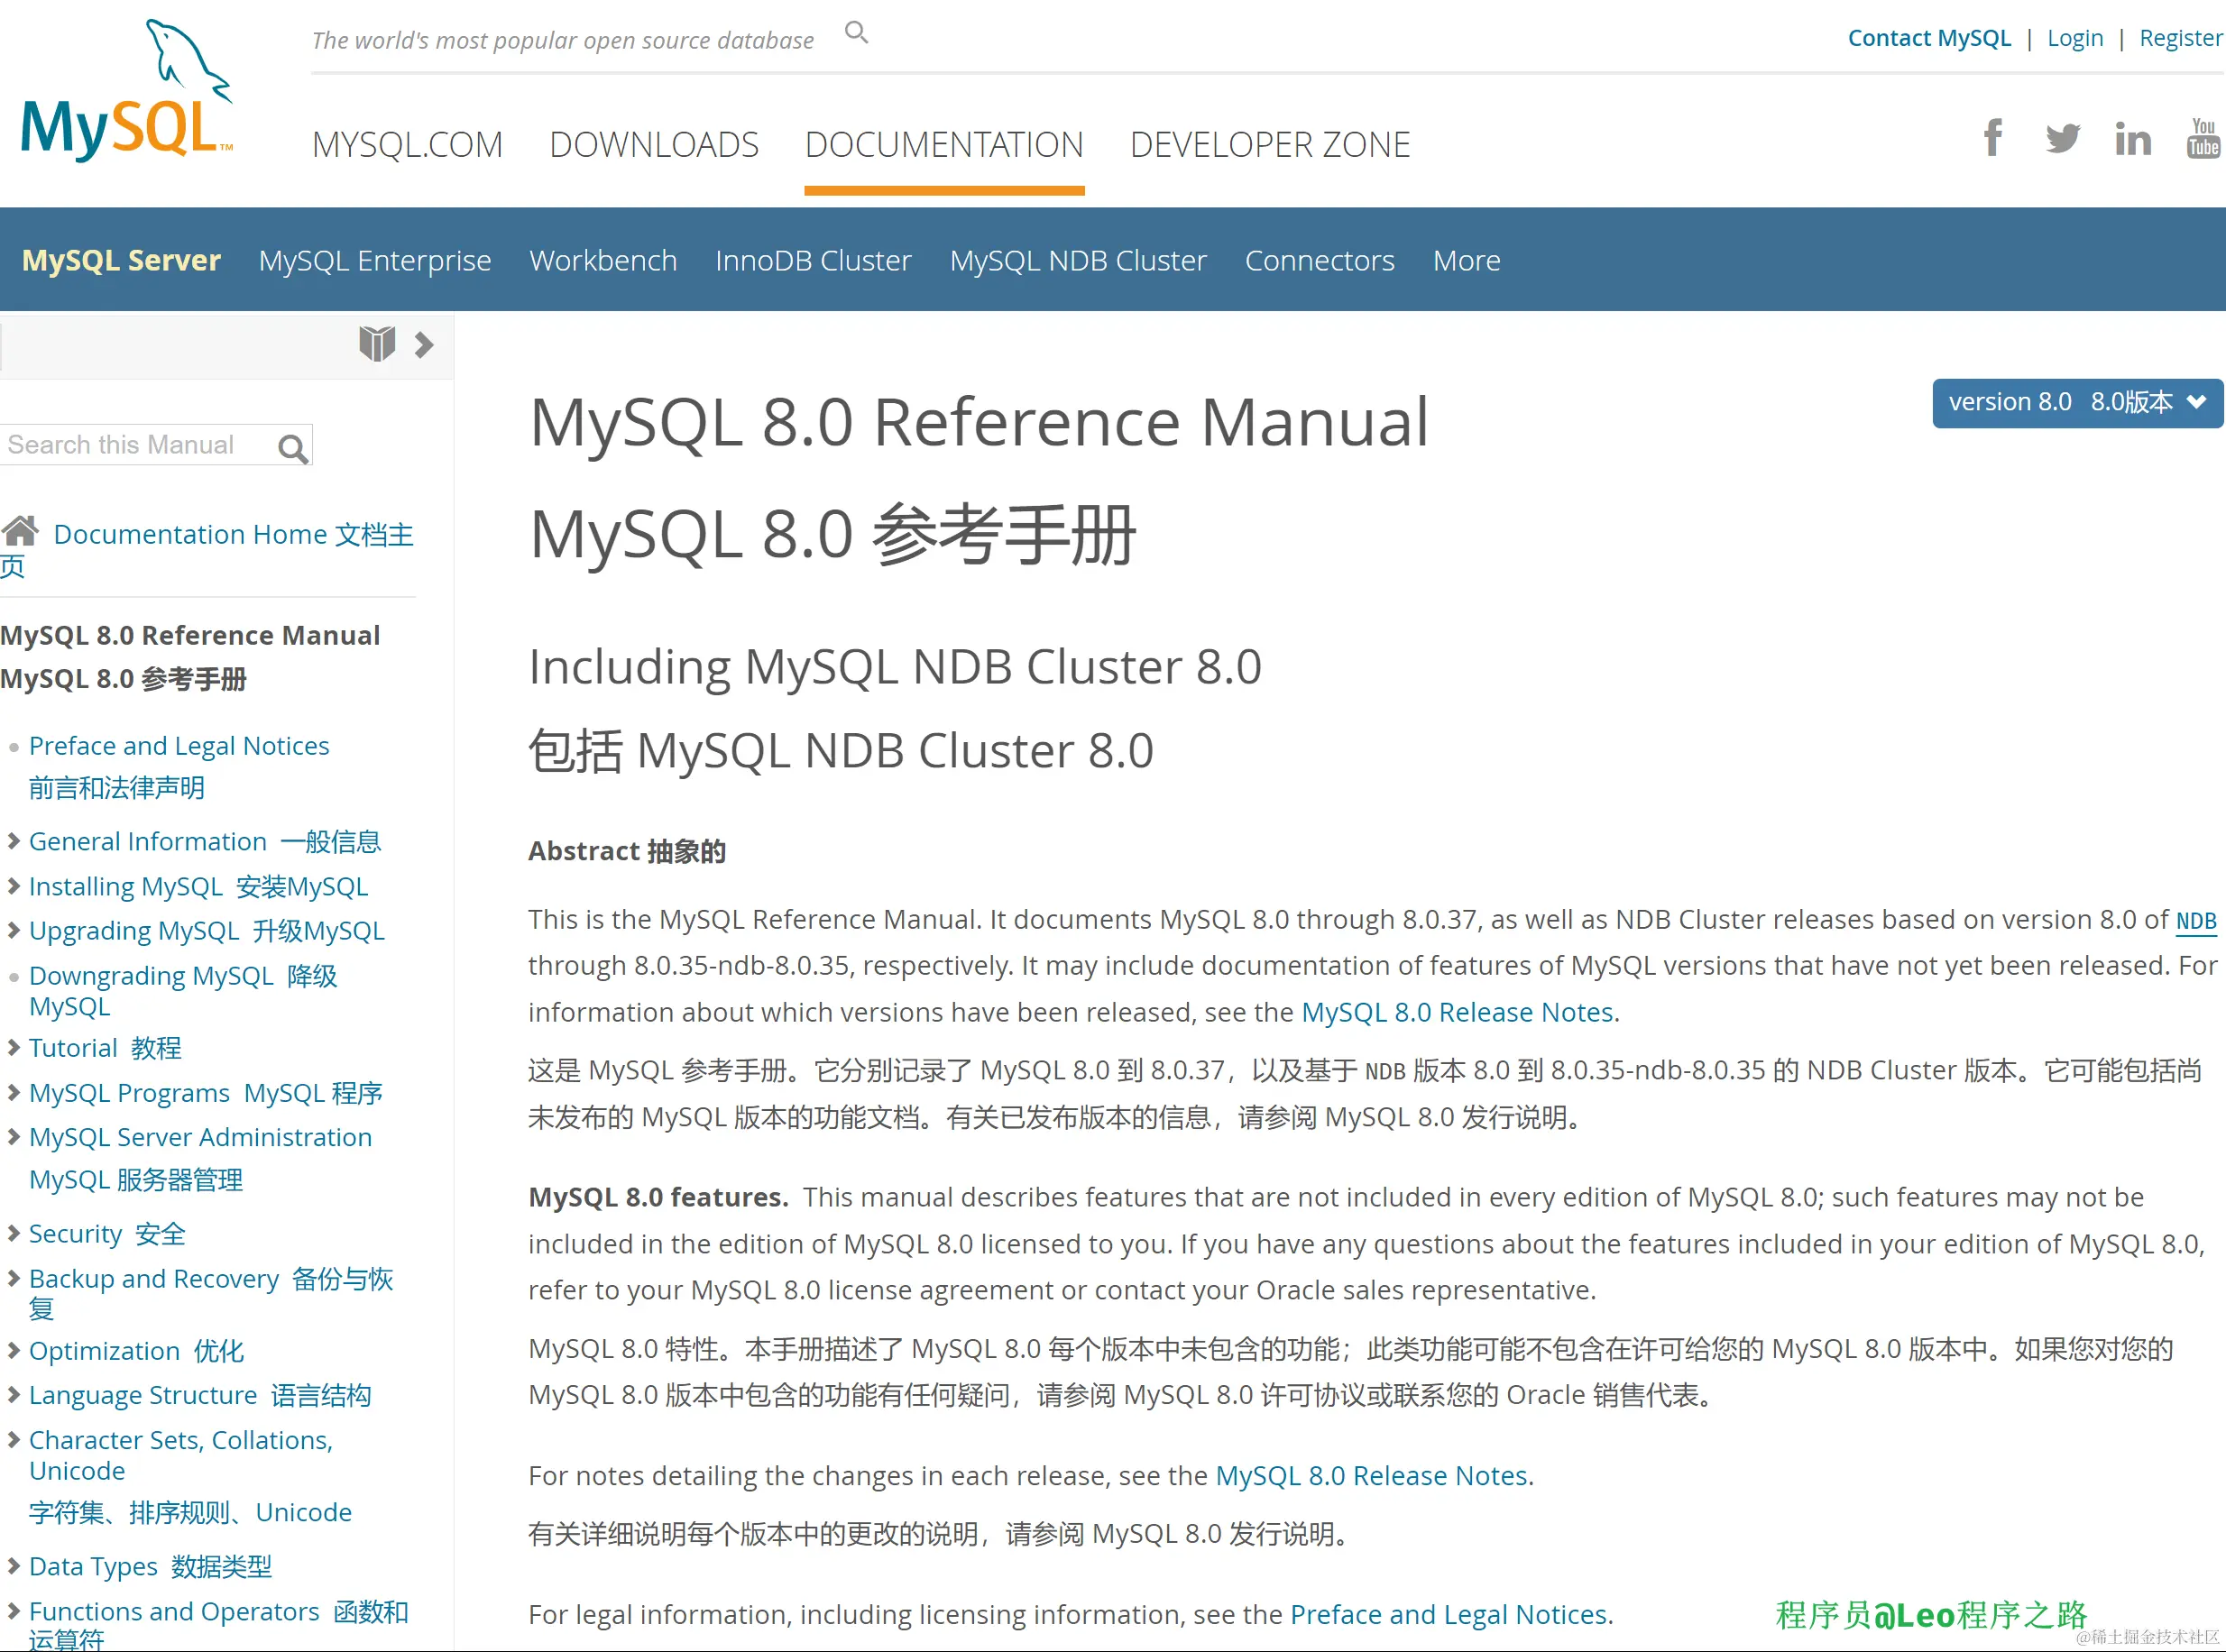Open the Language Structure sidebar link
The width and height of the screenshot is (2226, 1652).
200,1394
